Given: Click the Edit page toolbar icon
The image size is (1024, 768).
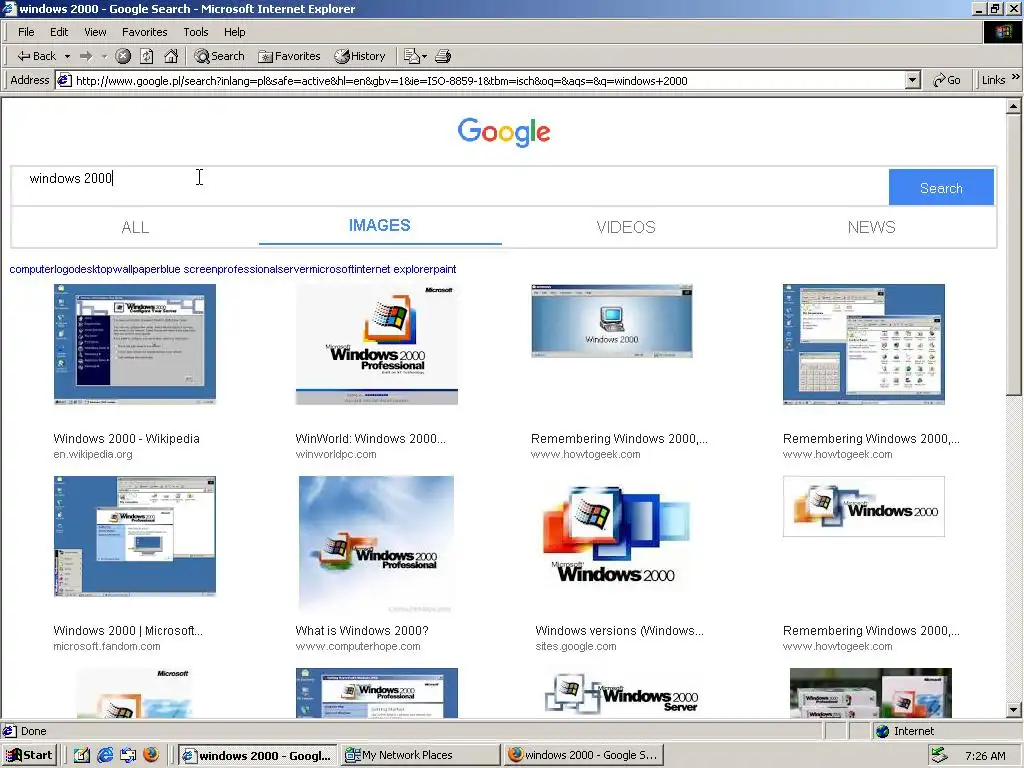Looking at the screenshot, I should [x=411, y=56].
